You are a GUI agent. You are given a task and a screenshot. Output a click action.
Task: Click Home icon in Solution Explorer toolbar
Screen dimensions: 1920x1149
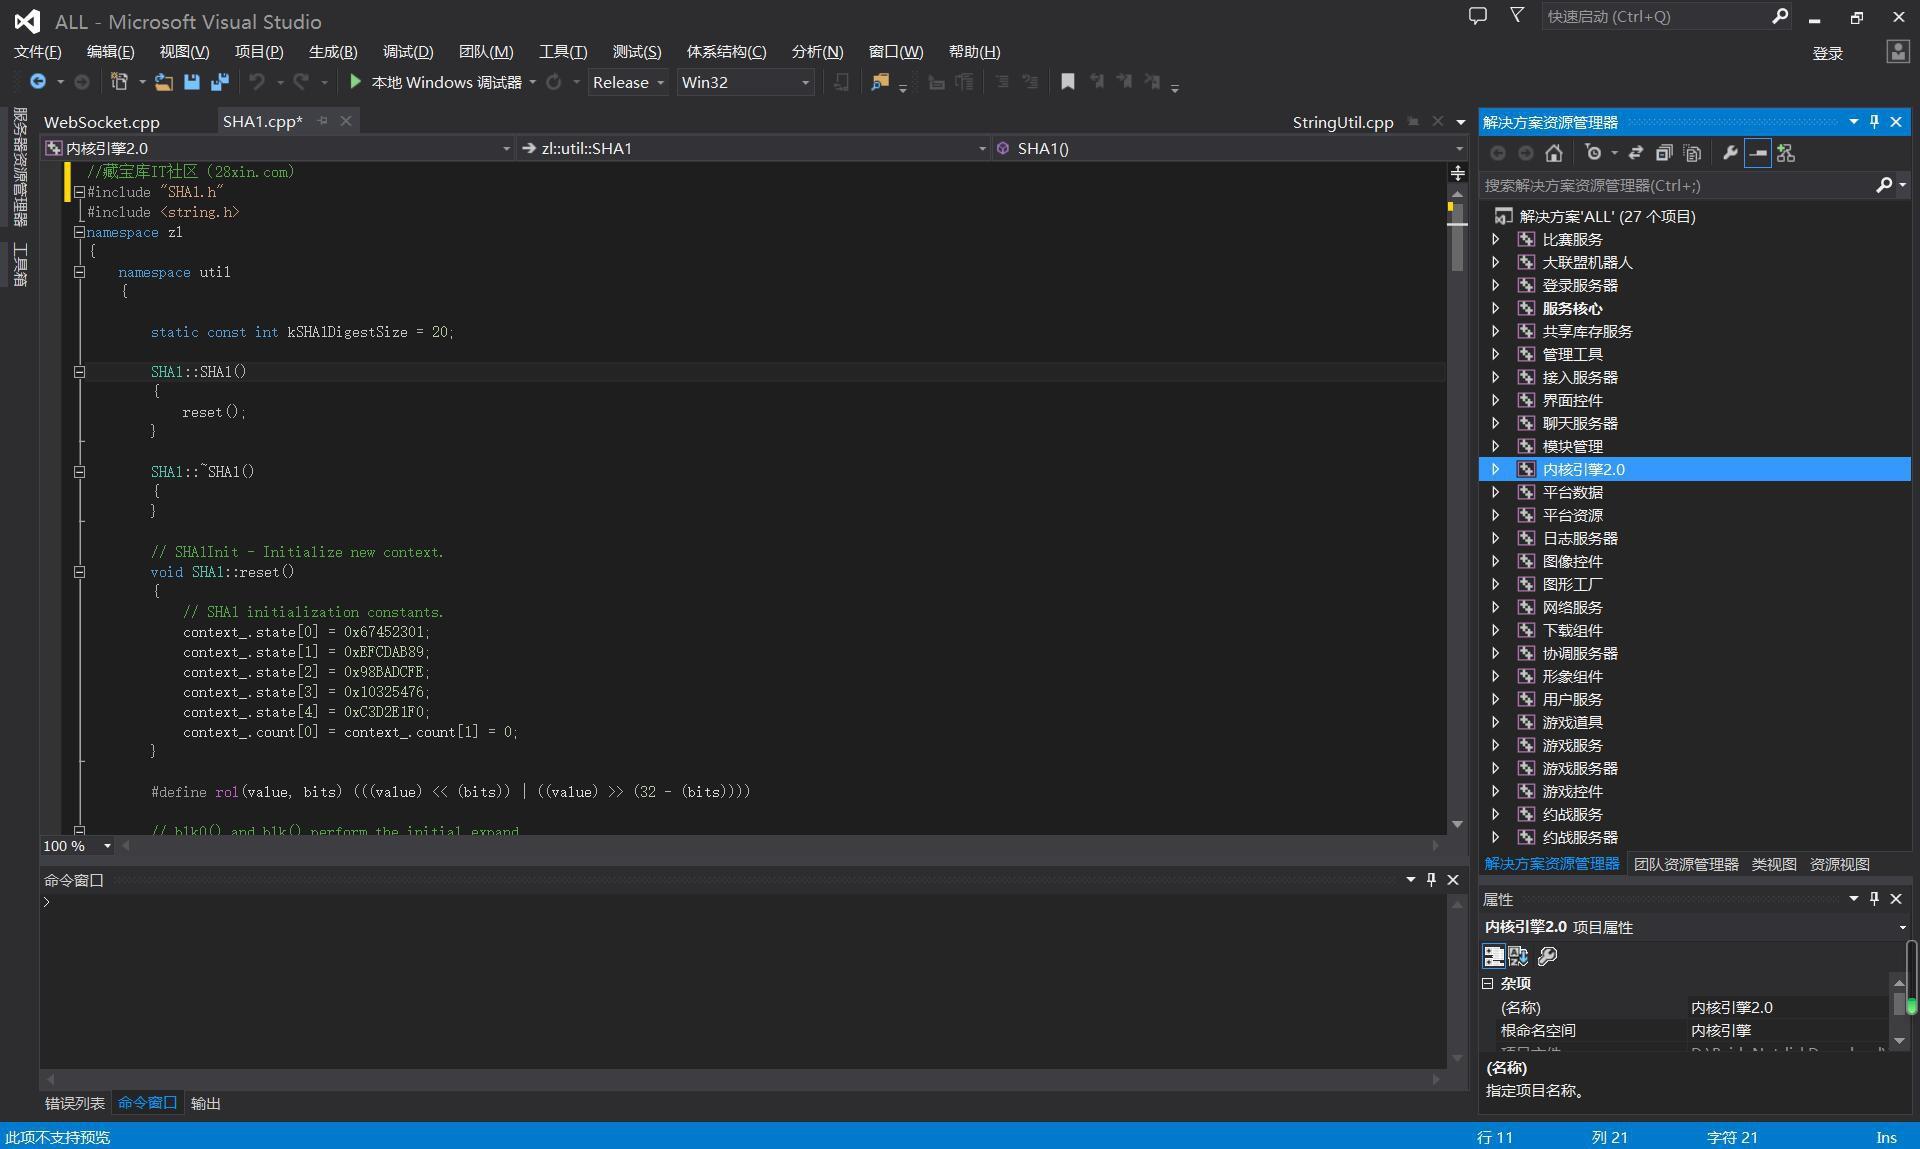tap(1553, 153)
